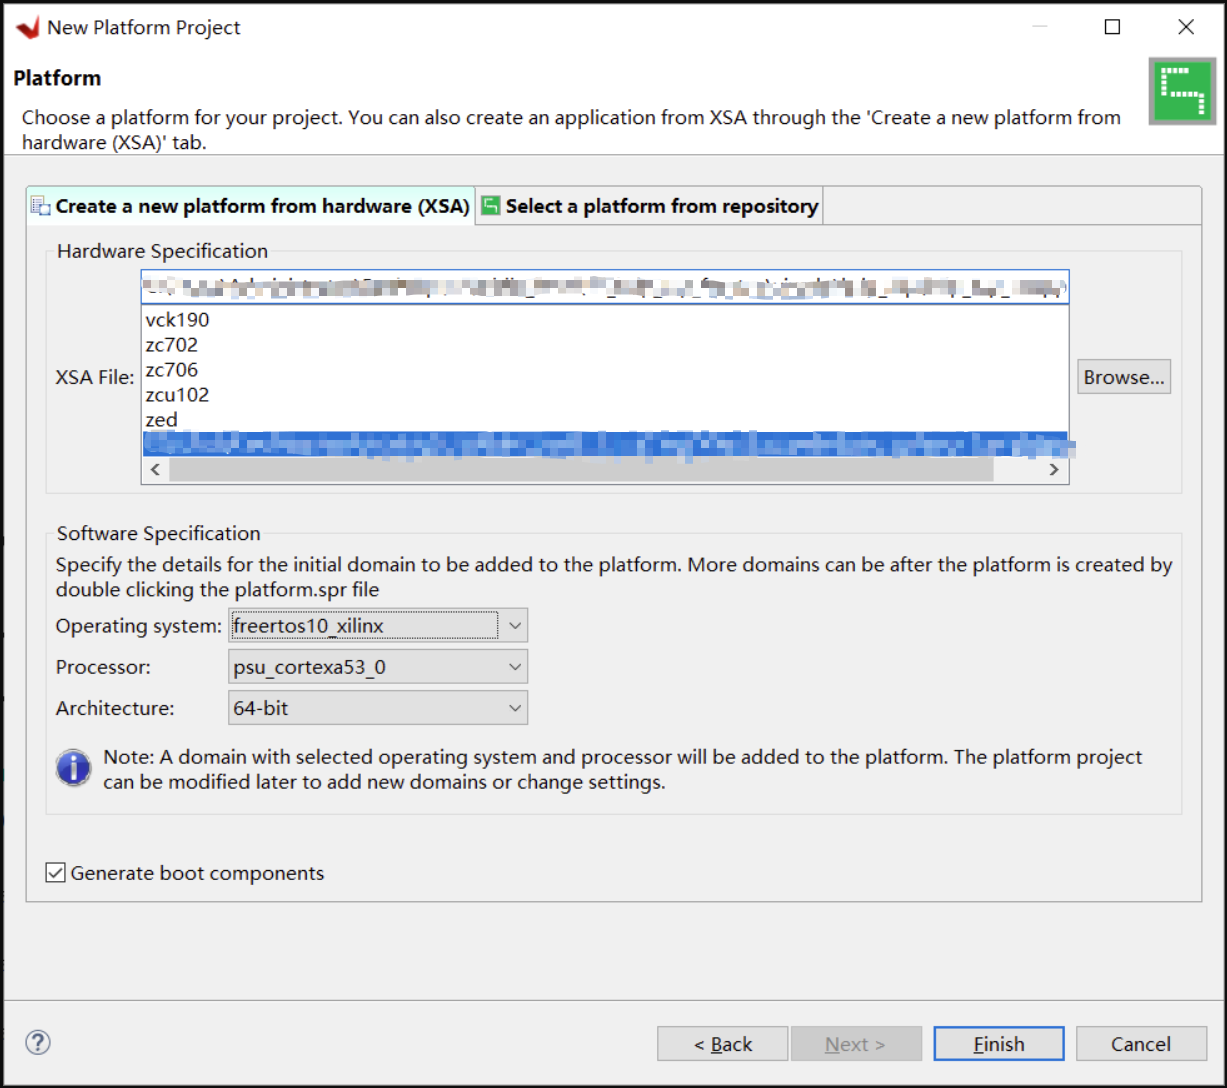Click the XSA file path input field
The image size is (1227, 1088).
(605, 287)
